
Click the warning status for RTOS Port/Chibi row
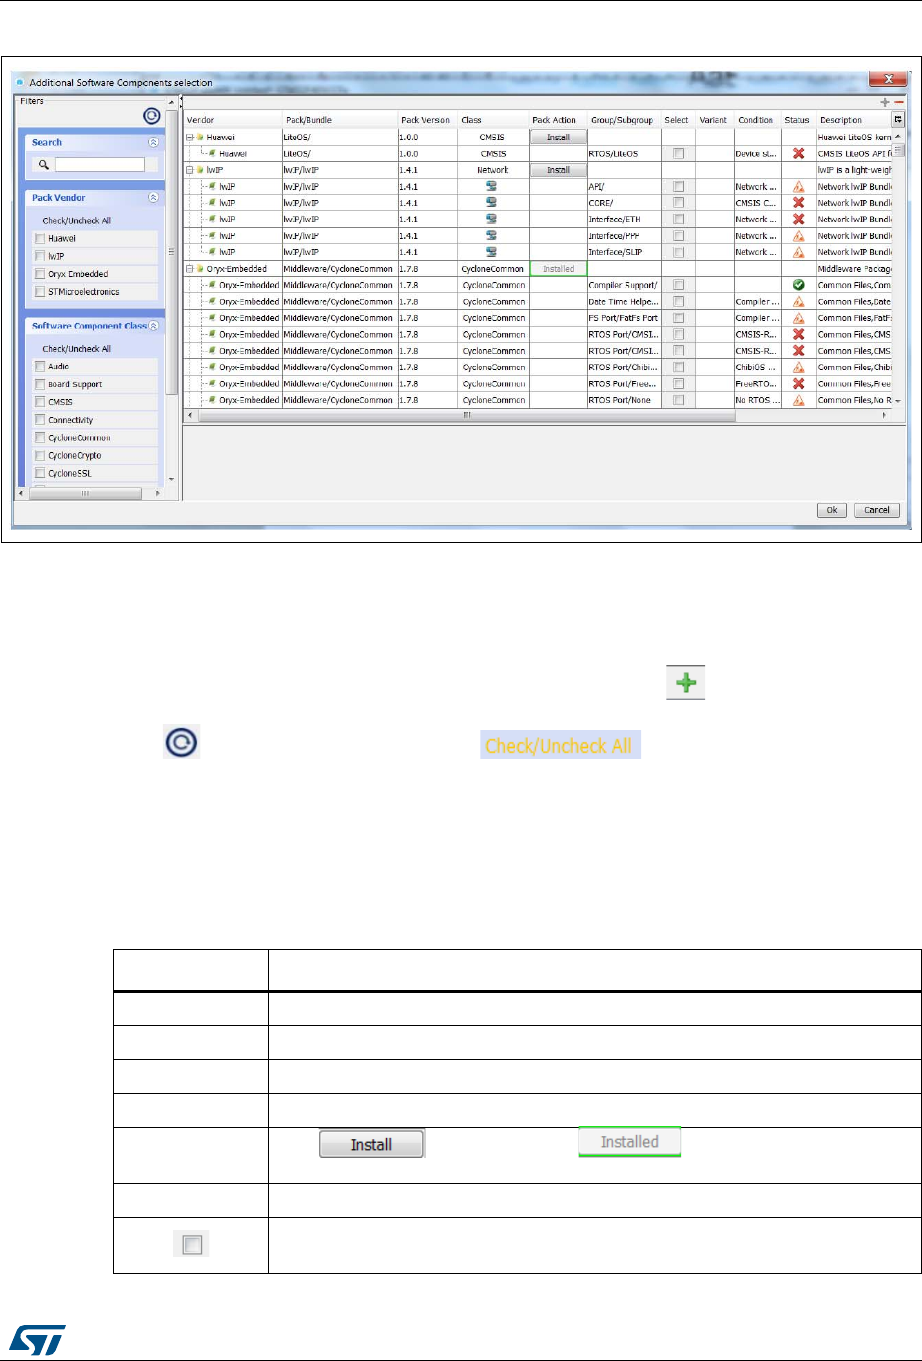point(798,367)
